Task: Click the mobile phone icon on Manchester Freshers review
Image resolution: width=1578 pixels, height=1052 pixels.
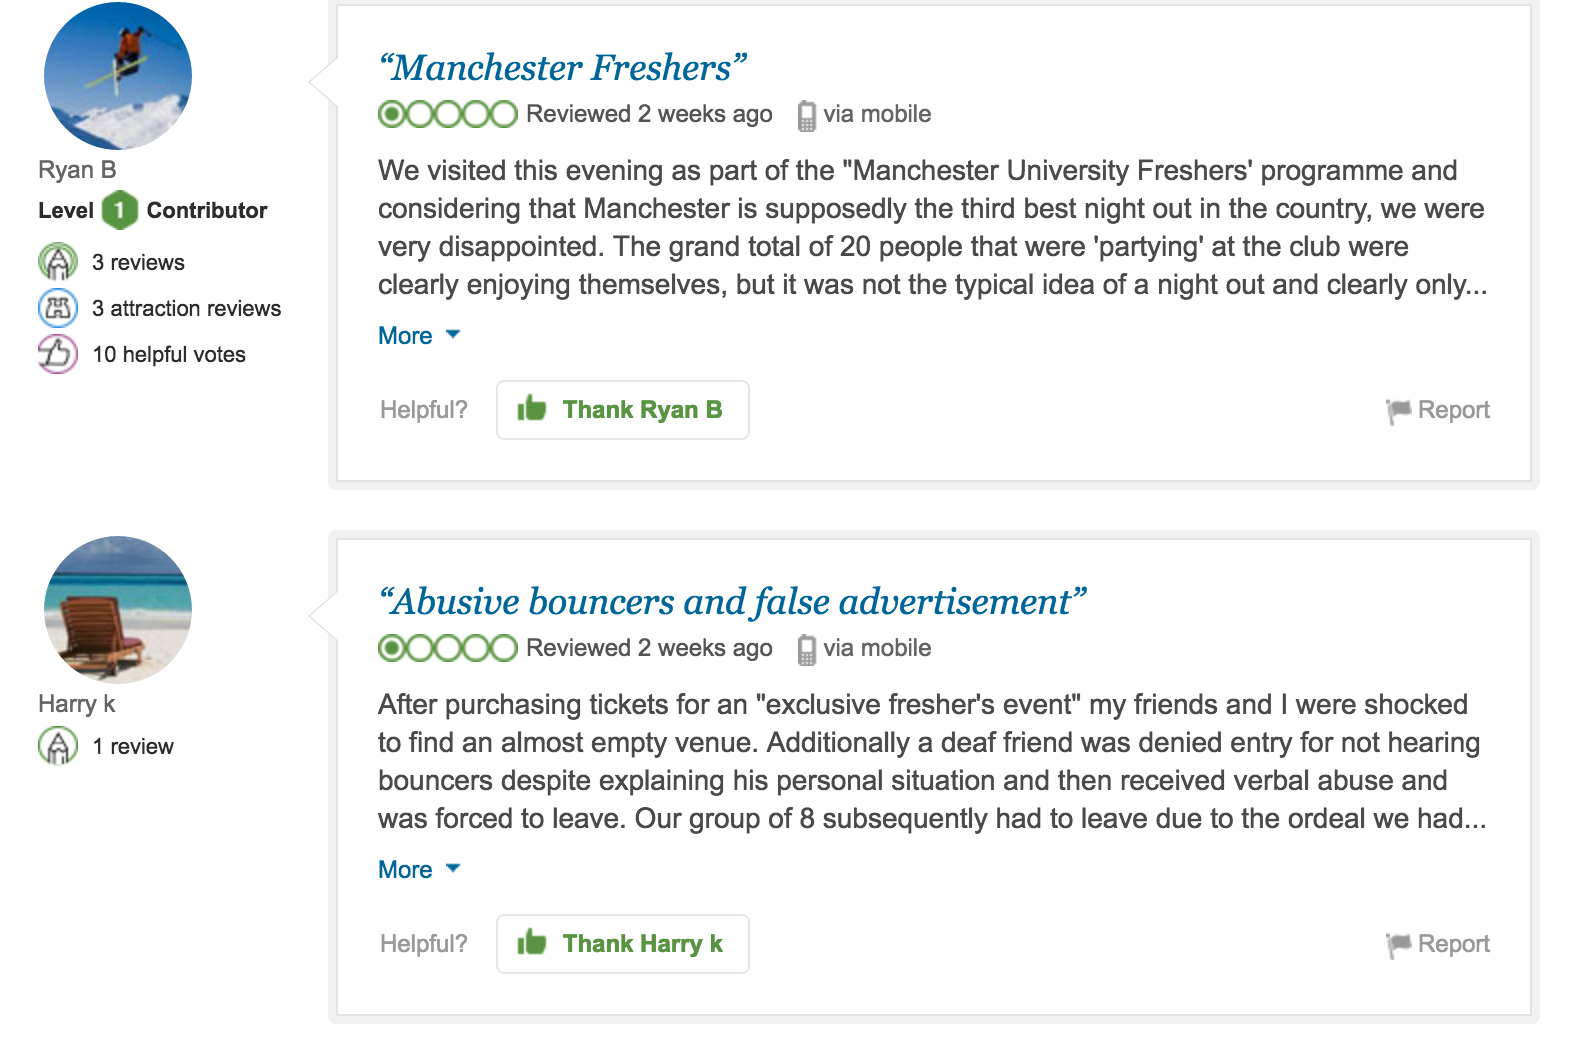Action: (806, 116)
